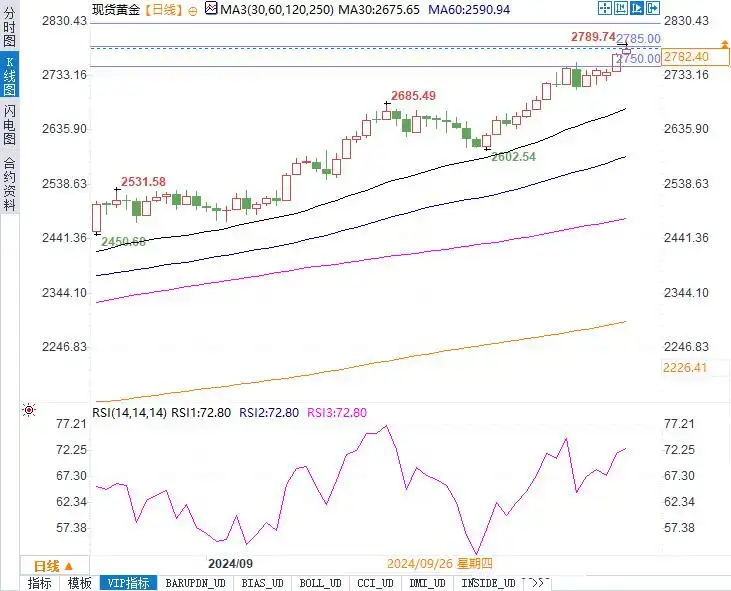Viewport: 731px width, 591px height.
Task: Click the RSI3:72.80 value
Action: 337,412
